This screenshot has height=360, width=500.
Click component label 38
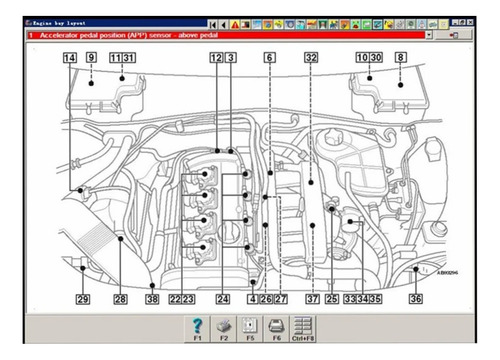tap(152, 299)
